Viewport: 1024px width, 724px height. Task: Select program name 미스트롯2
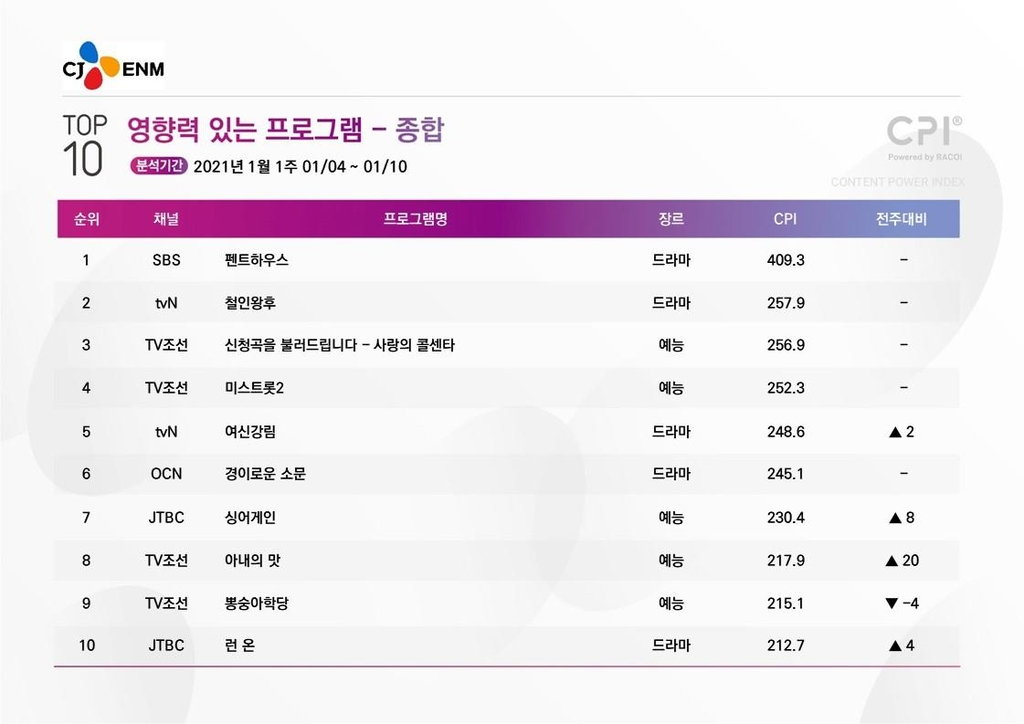(254, 388)
